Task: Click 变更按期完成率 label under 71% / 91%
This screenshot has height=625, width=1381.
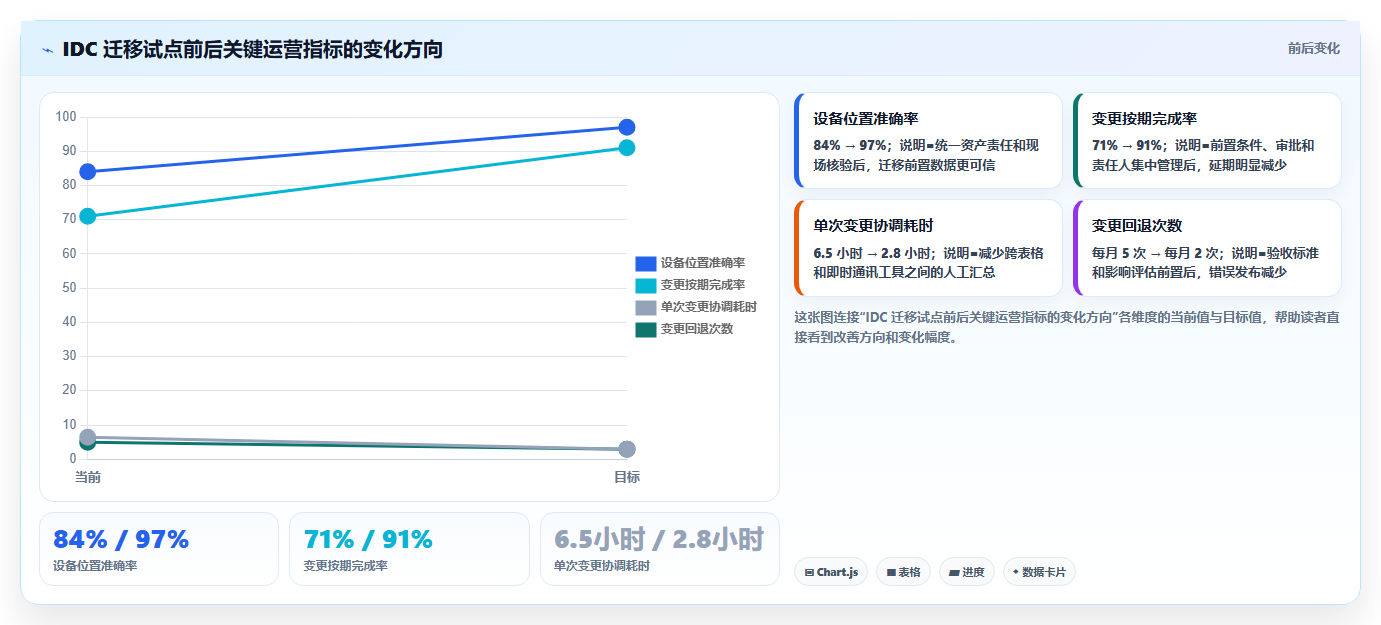Action: pos(345,566)
